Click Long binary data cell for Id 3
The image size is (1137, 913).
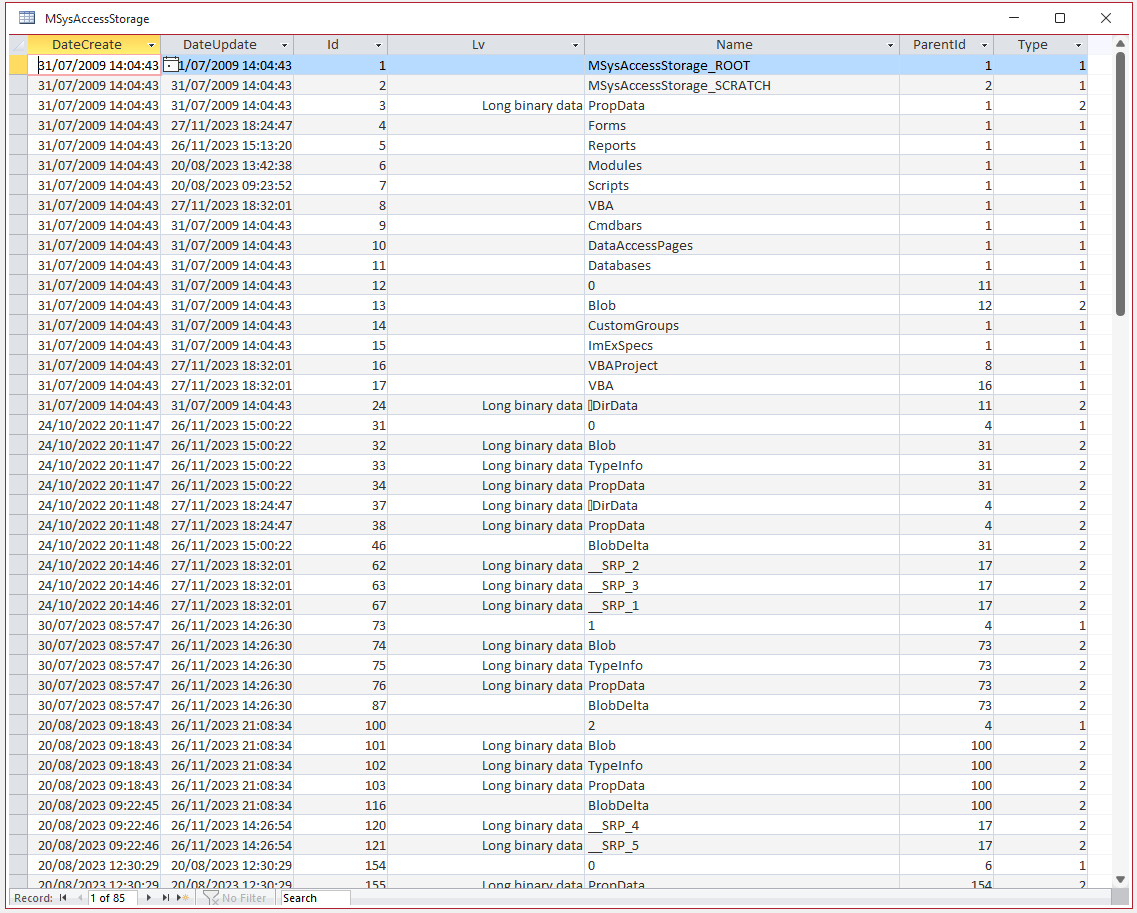coord(487,106)
